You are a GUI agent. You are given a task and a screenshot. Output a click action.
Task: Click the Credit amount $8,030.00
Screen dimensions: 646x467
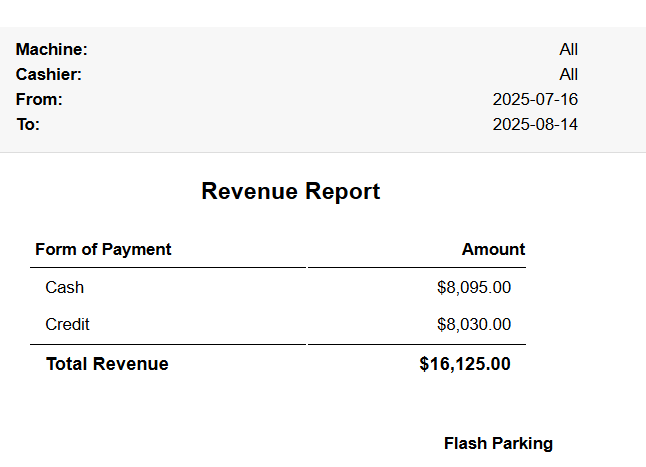[x=474, y=324]
